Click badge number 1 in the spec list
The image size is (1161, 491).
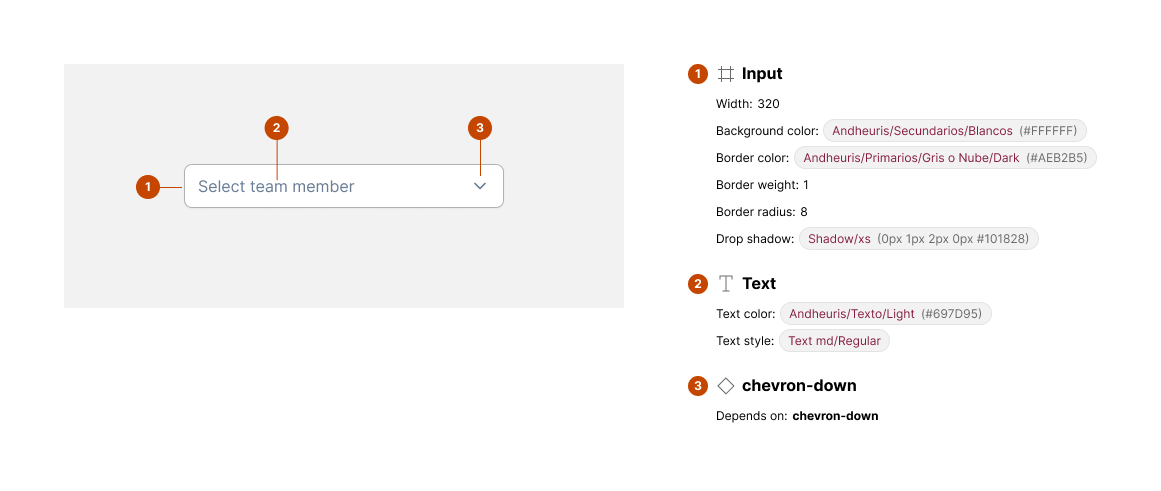(698, 74)
